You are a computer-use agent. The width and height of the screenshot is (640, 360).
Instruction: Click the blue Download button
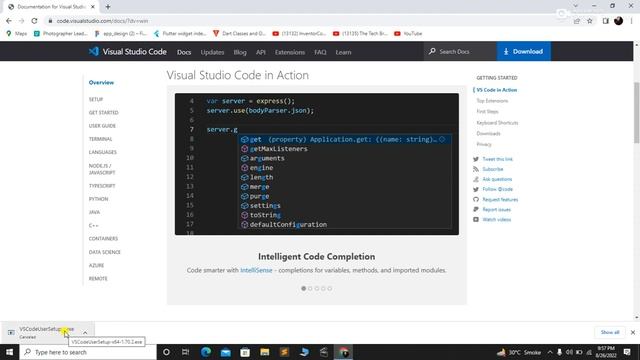[x=524, y=51]
